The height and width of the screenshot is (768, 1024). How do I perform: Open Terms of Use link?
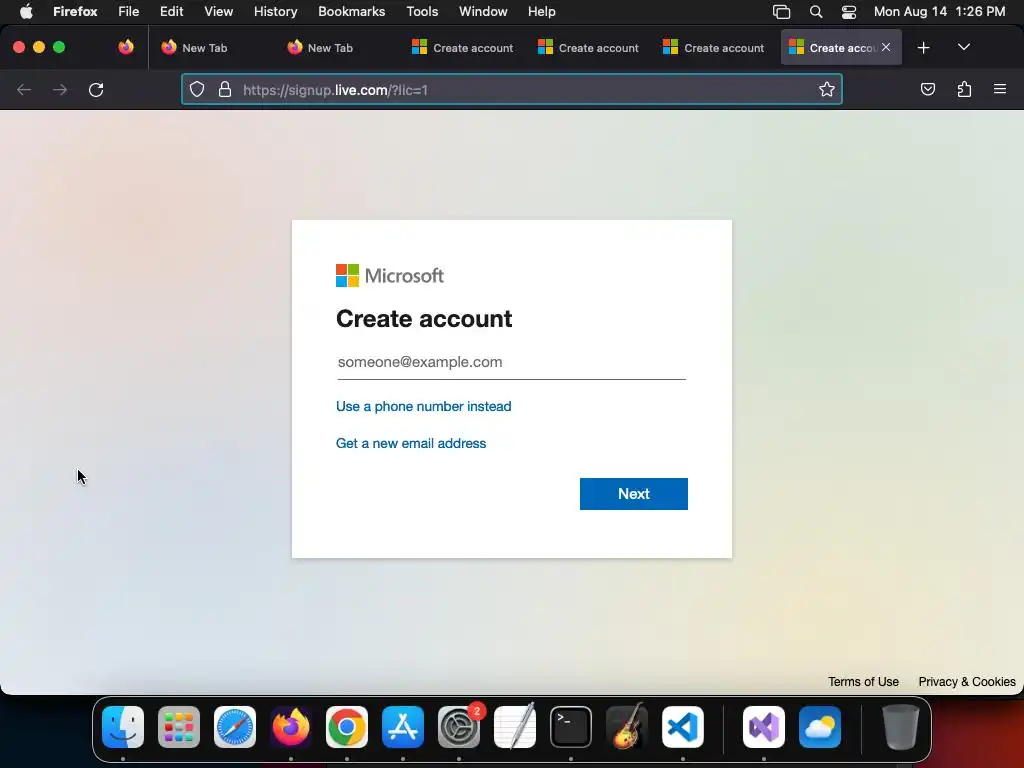[x=863, y=682]
